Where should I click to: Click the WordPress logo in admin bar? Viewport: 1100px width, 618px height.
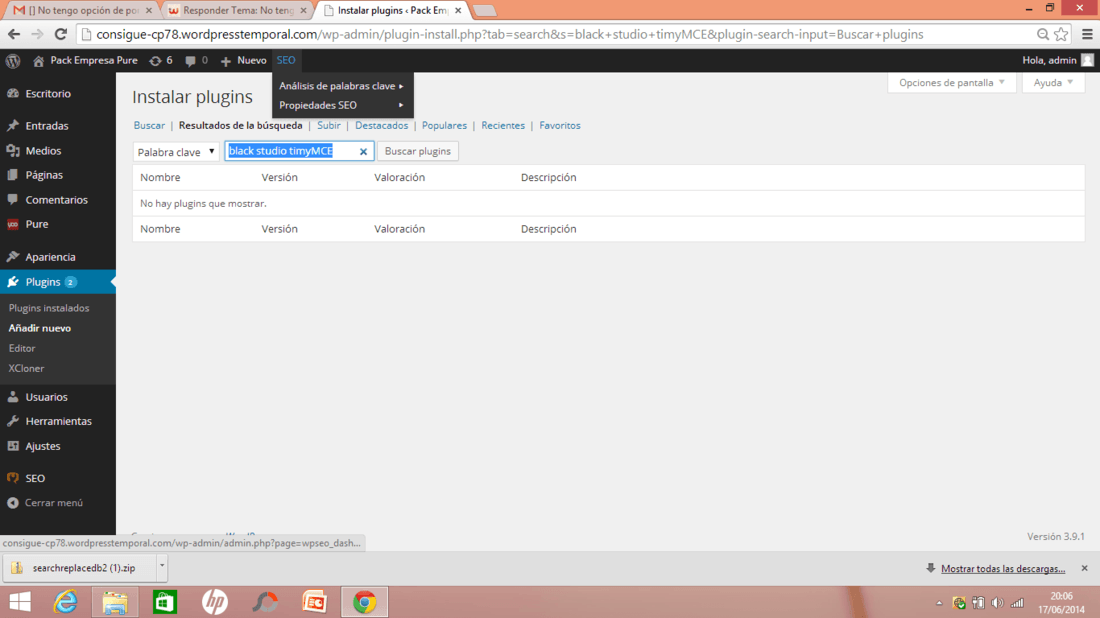(13, 60)
